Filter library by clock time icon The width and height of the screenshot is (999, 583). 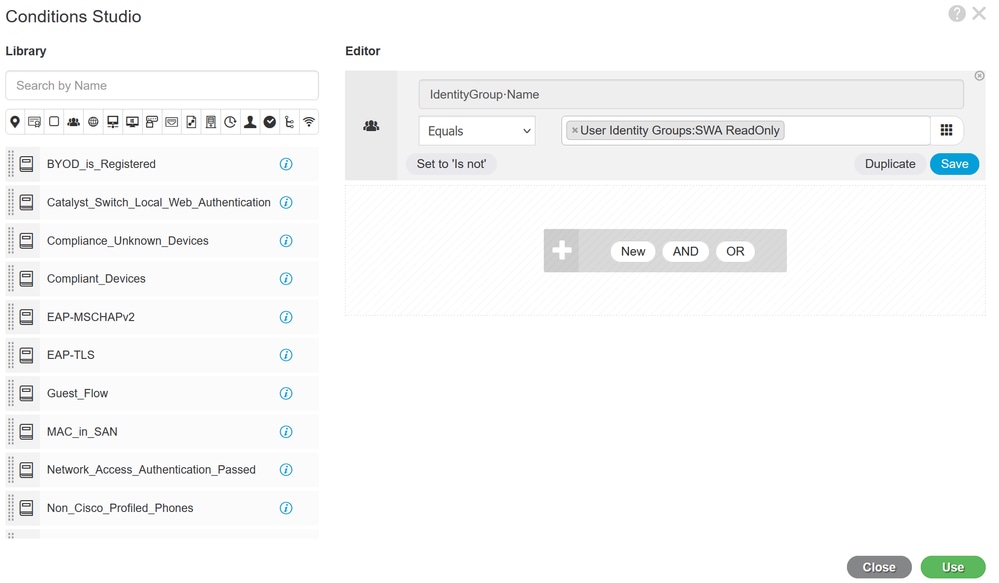coord(230,122)
